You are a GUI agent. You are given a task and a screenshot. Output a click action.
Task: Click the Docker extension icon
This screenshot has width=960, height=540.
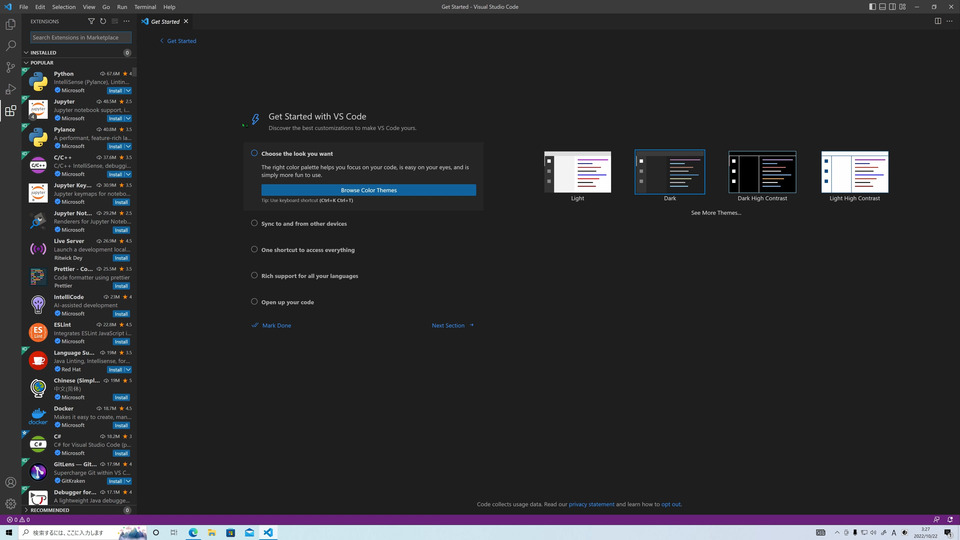click(x=38, y=416)
